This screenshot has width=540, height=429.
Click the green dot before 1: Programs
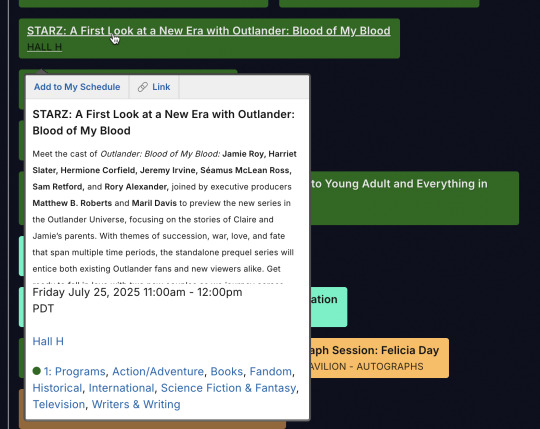click(37, 371)
